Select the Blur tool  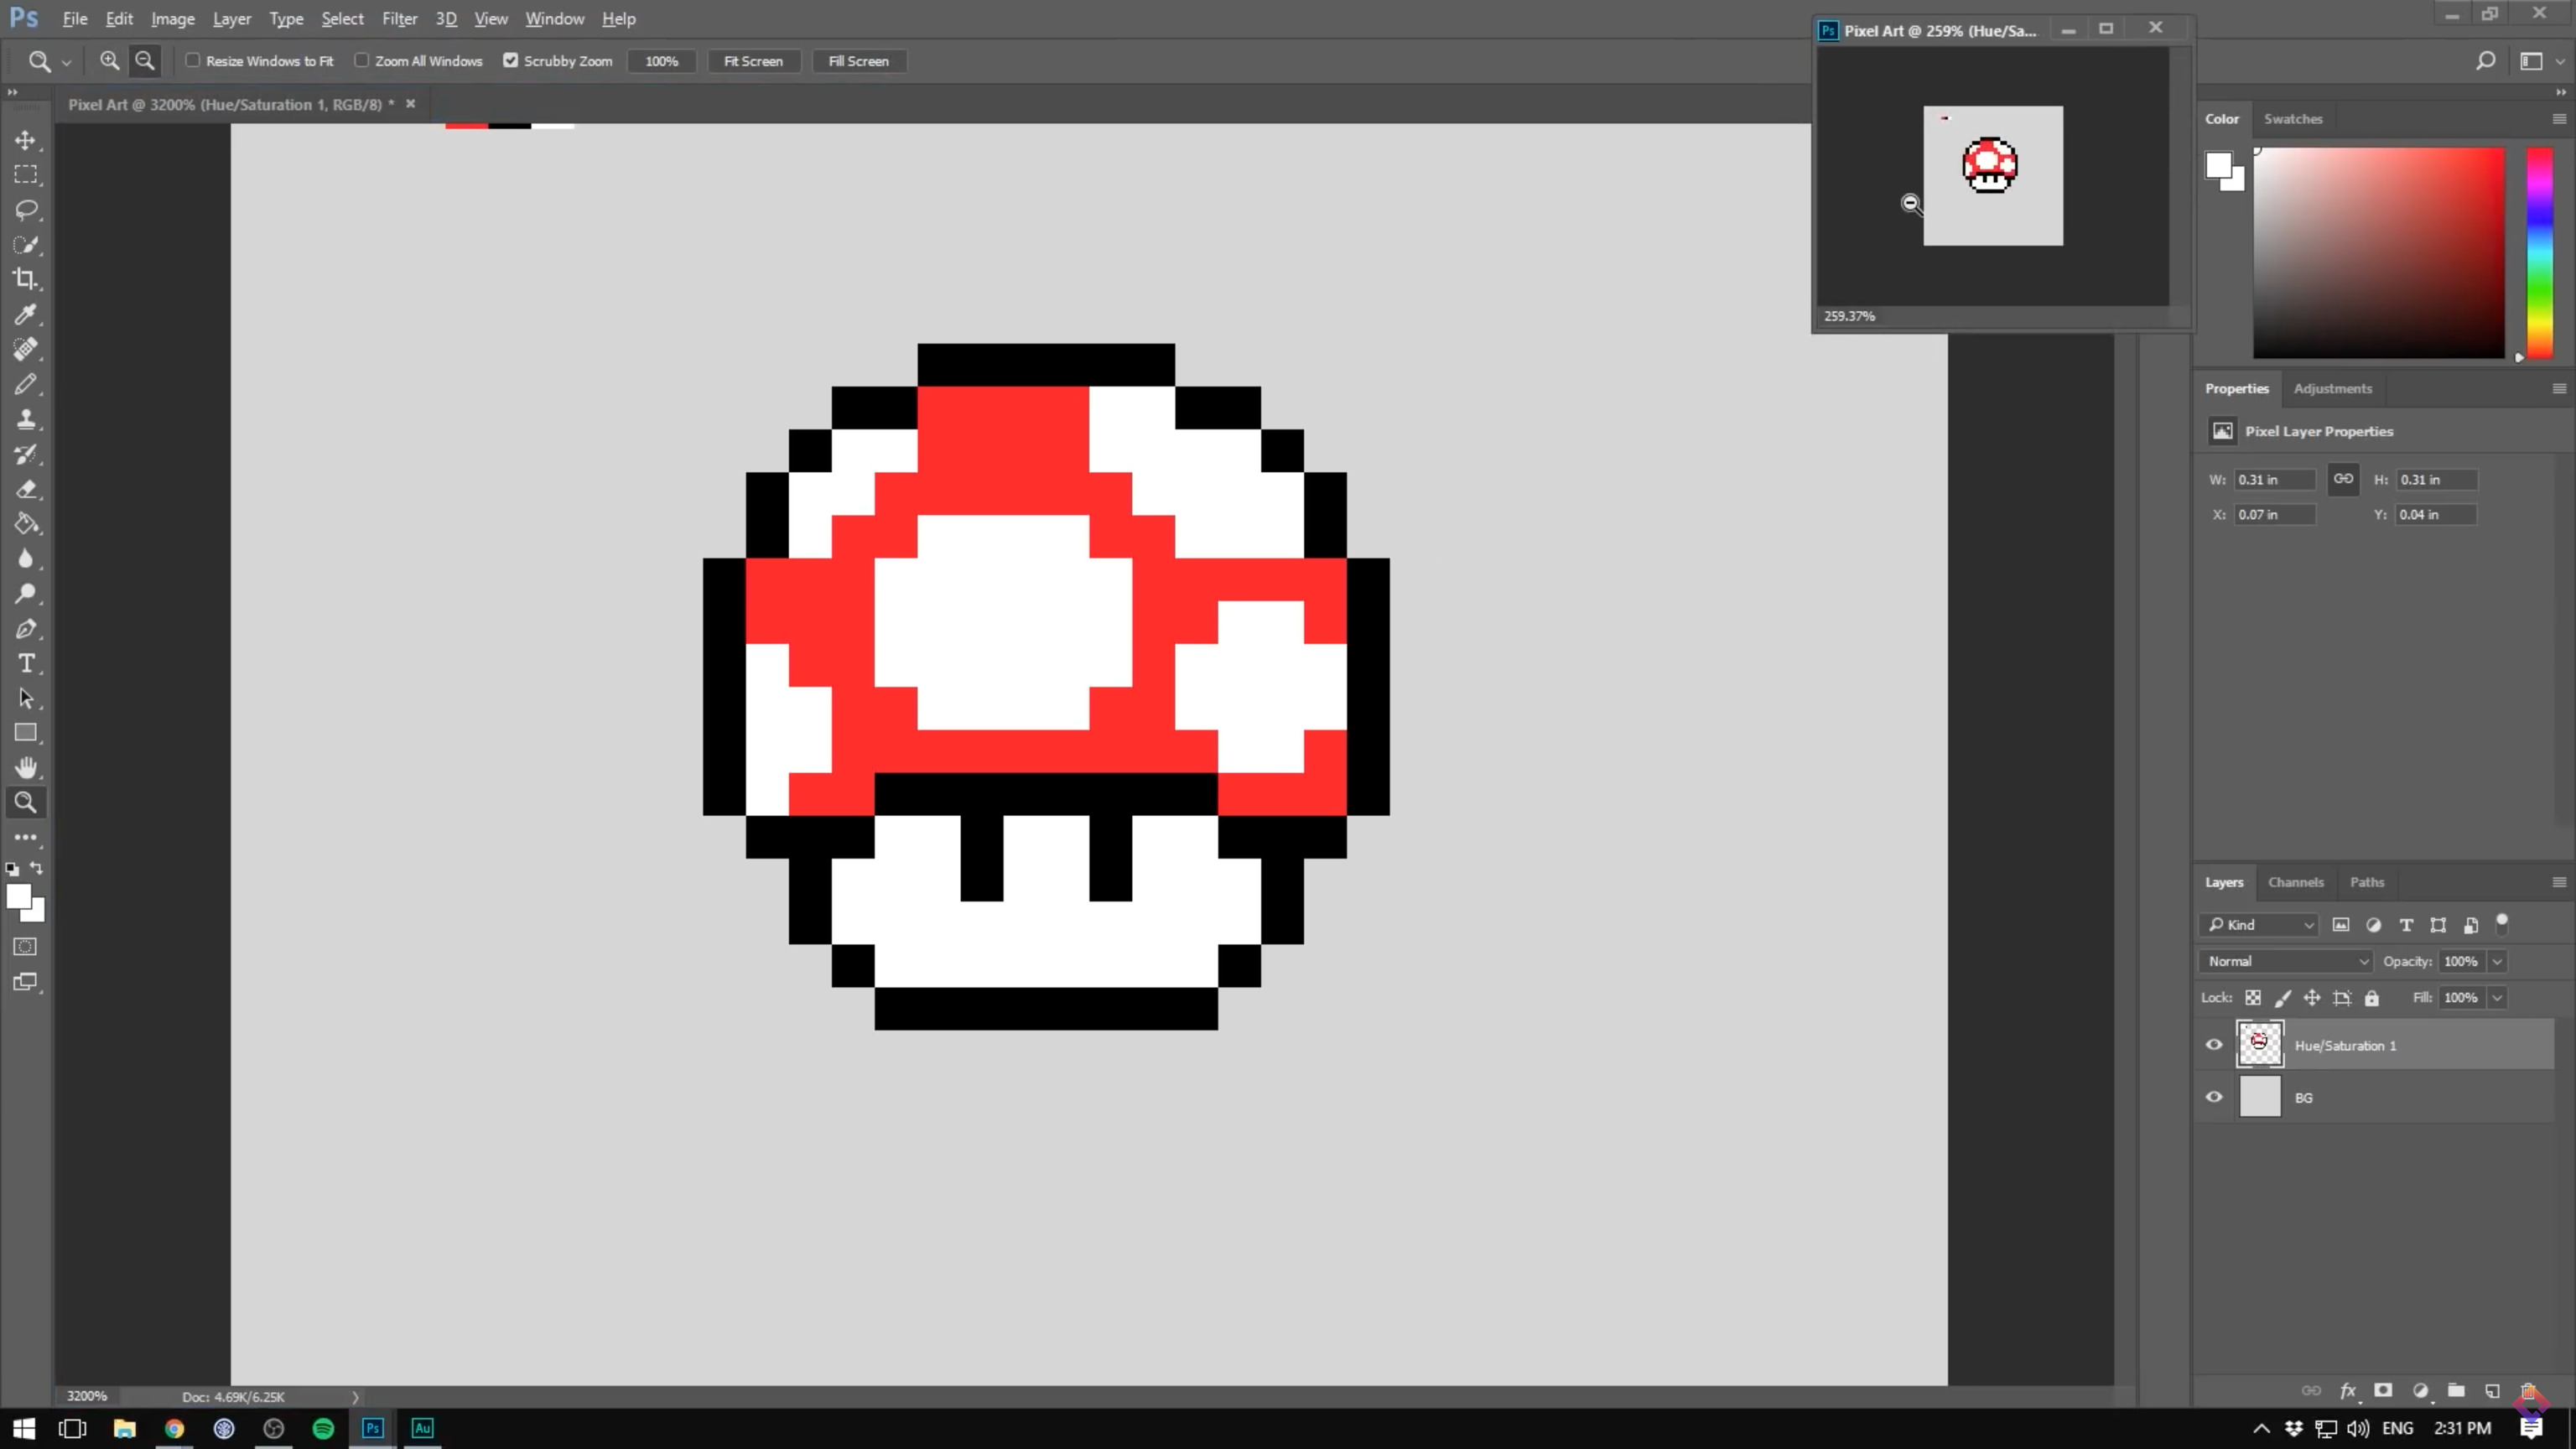click(x=26, y=559)
